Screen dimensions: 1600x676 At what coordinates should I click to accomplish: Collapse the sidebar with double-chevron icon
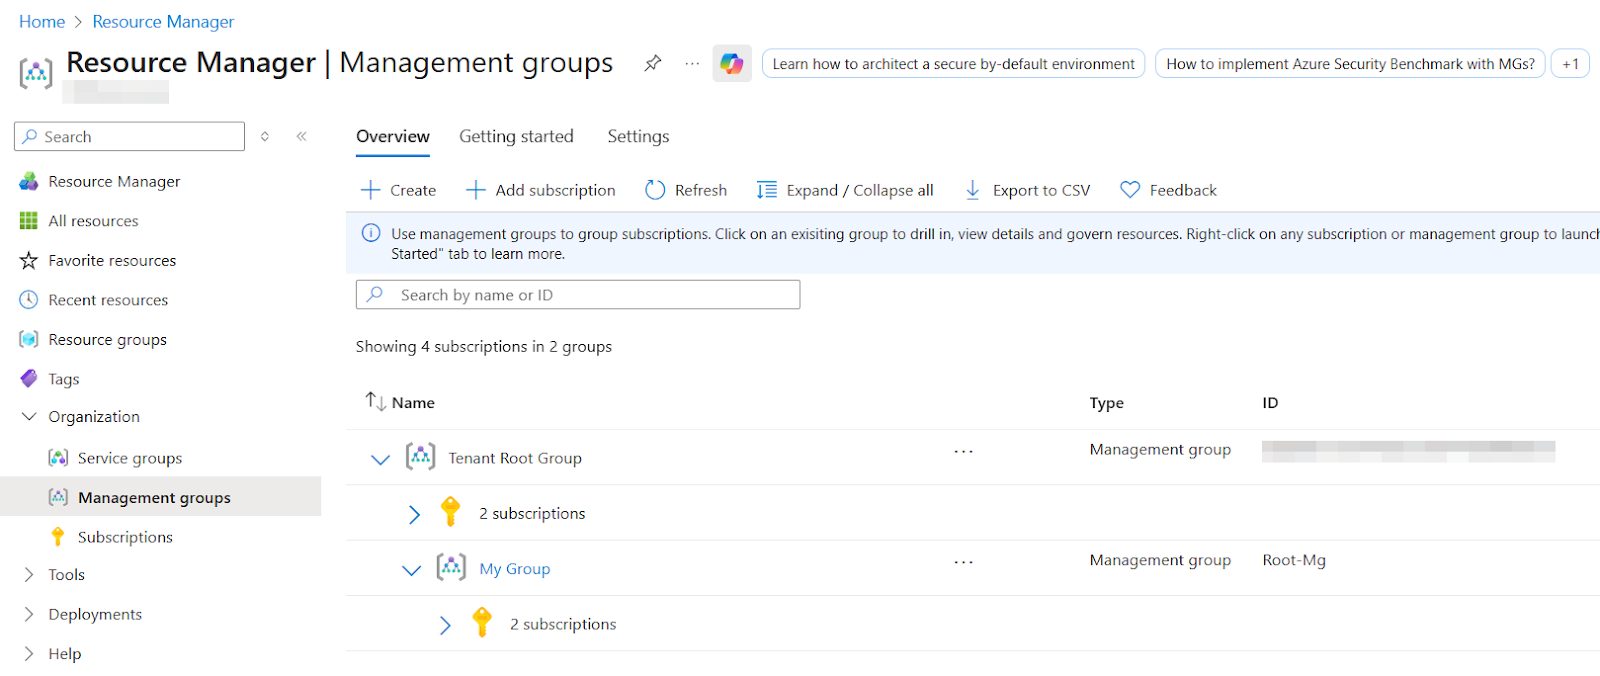pyautogui.click(x=301, y=136)
